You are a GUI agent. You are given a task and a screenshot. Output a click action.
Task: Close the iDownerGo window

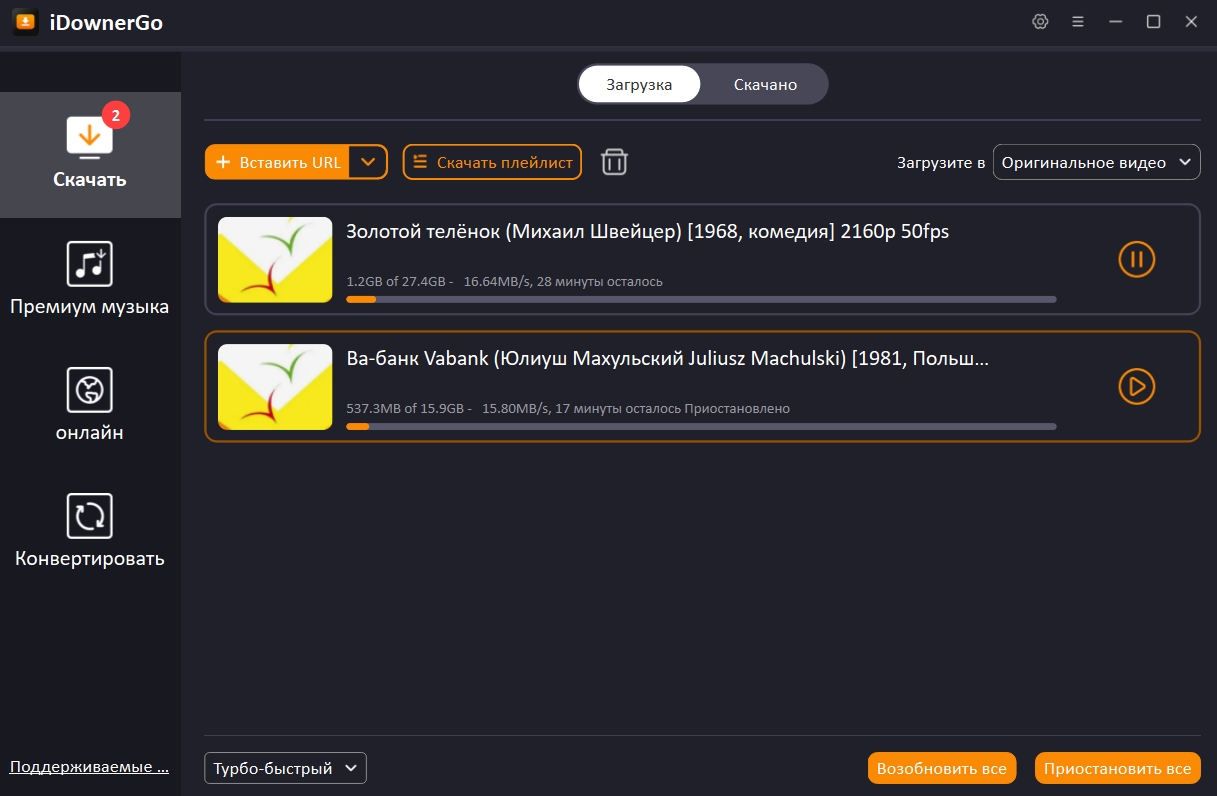(1191, 22)
